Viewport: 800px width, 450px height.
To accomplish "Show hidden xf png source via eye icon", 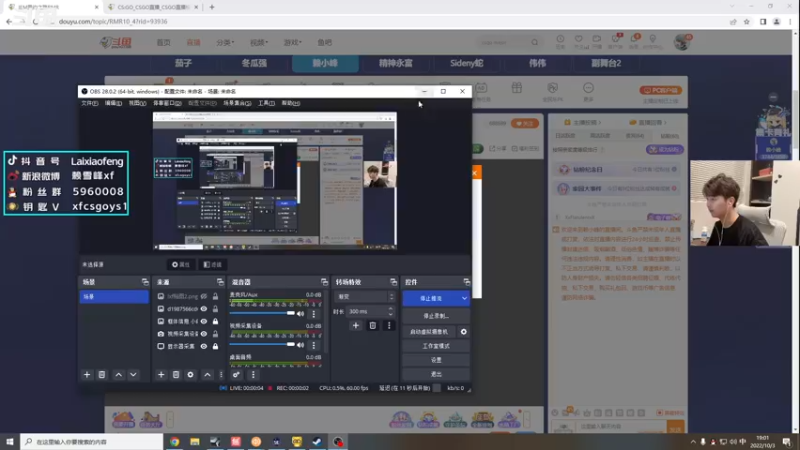I will (204, 296).
